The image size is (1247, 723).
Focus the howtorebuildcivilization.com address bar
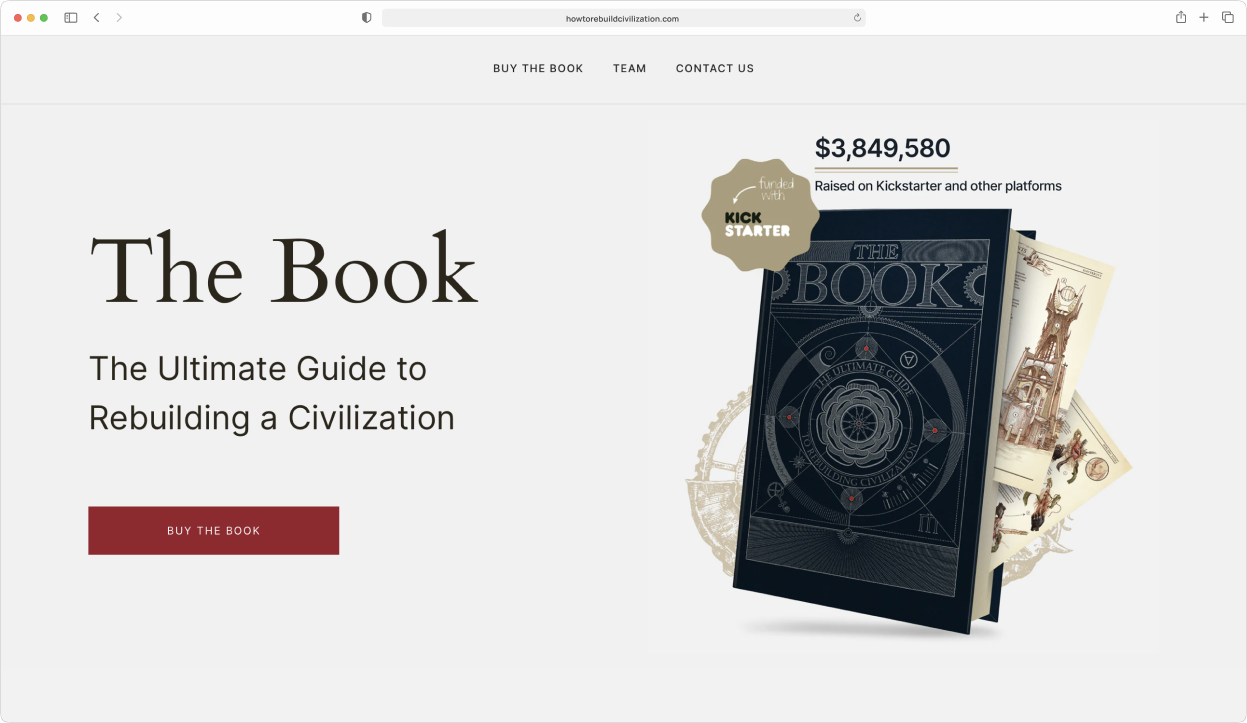pos(623,18)
